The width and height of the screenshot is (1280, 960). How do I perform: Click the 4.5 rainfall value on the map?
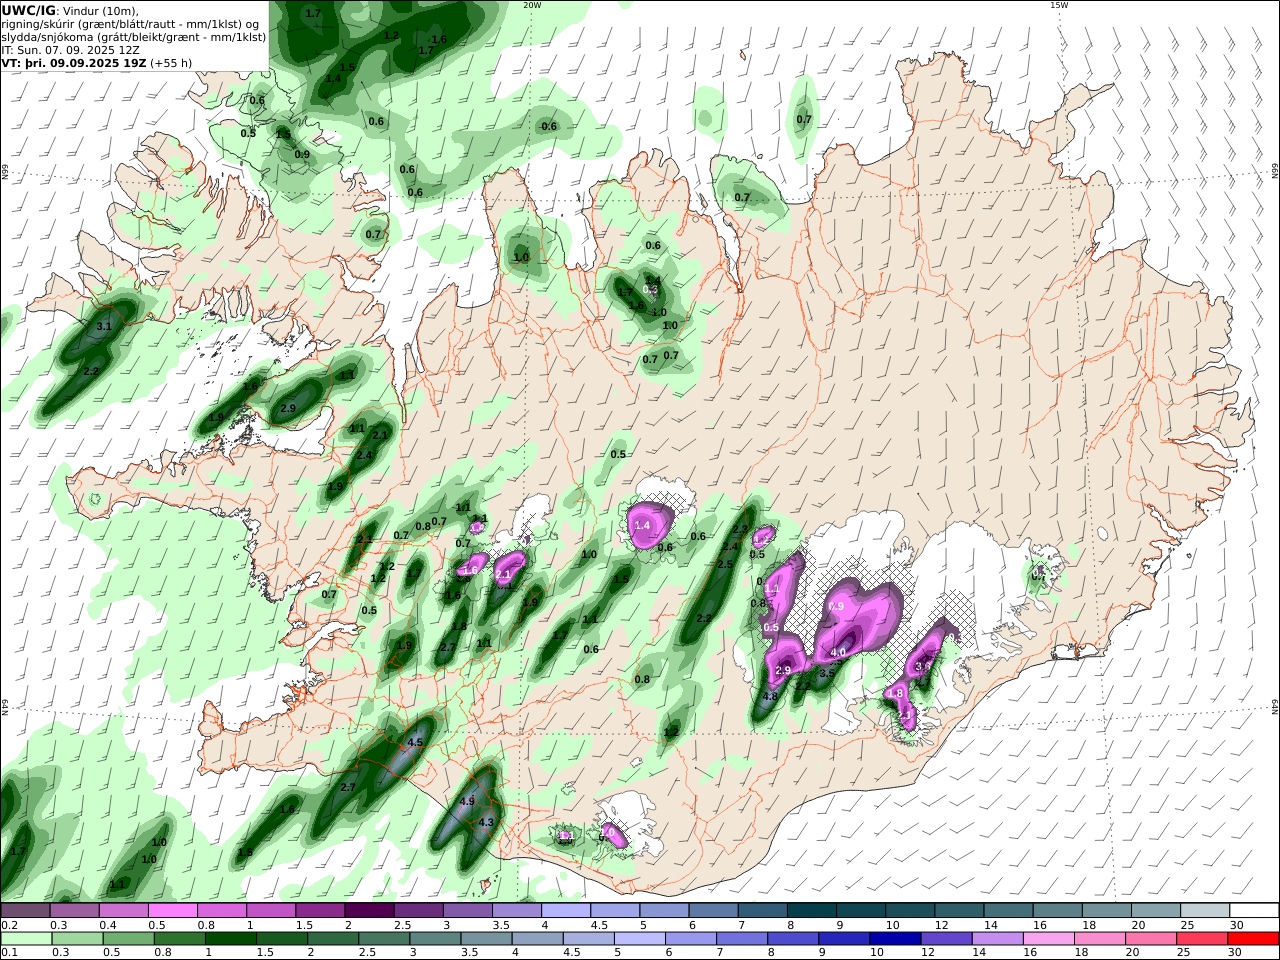pos(416,742)
